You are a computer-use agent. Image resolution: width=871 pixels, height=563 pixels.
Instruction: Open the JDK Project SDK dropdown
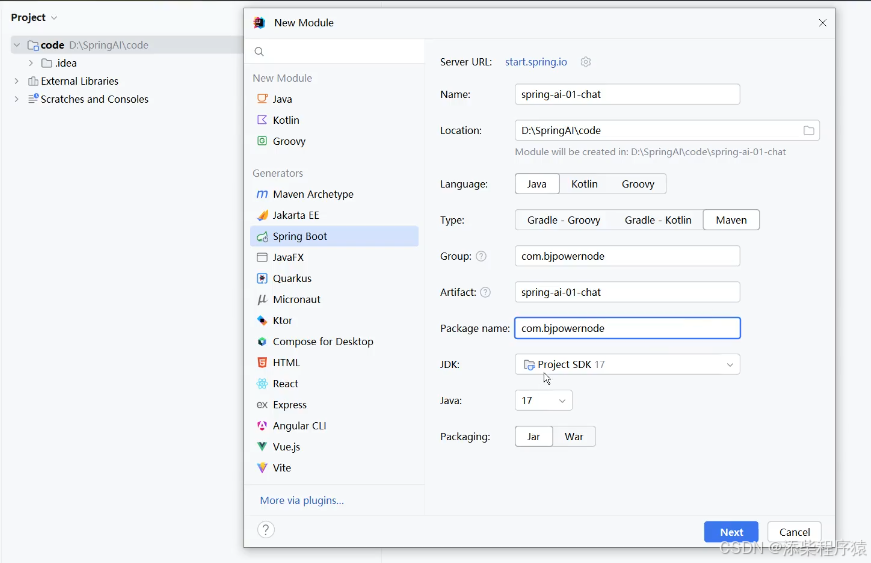(628, 364)
